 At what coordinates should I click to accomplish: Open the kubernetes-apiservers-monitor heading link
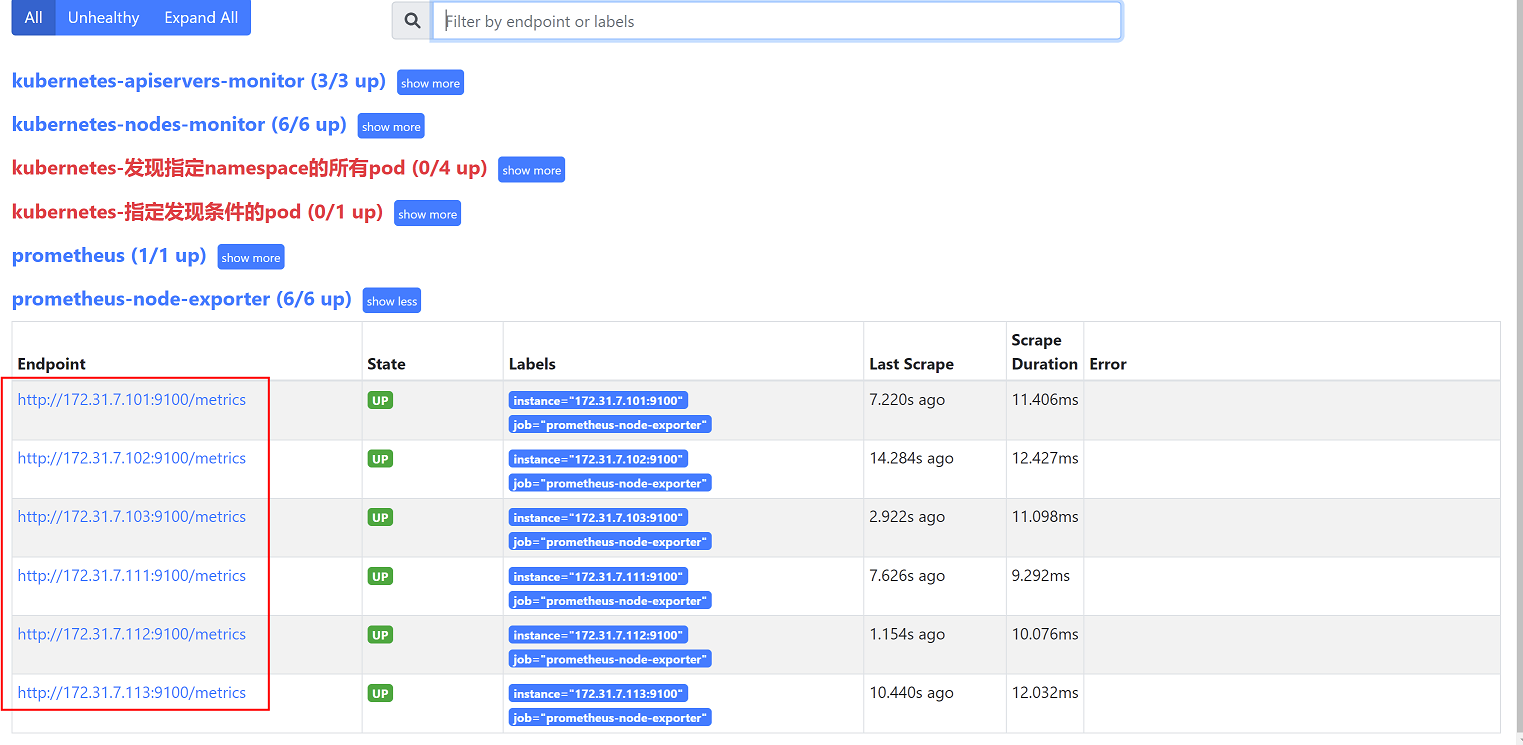tap(198, 81)
